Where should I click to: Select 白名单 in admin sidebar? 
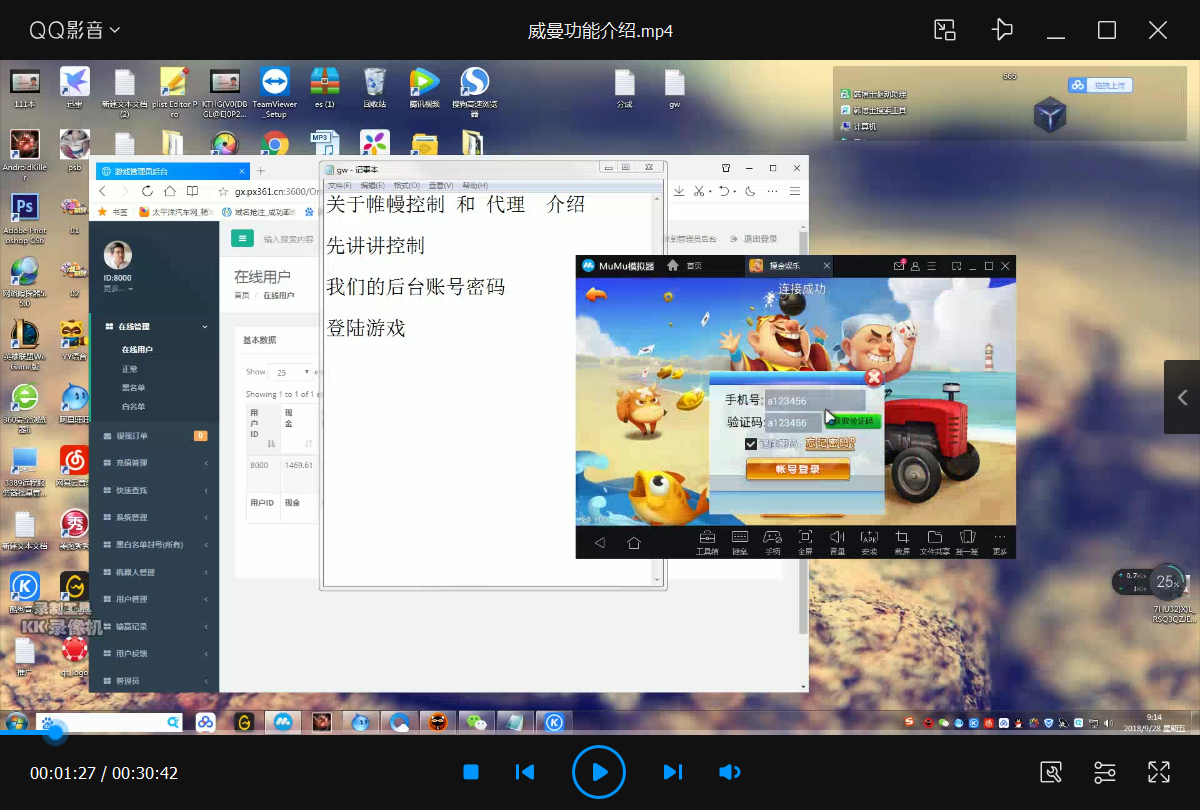(x=134, y=407)
